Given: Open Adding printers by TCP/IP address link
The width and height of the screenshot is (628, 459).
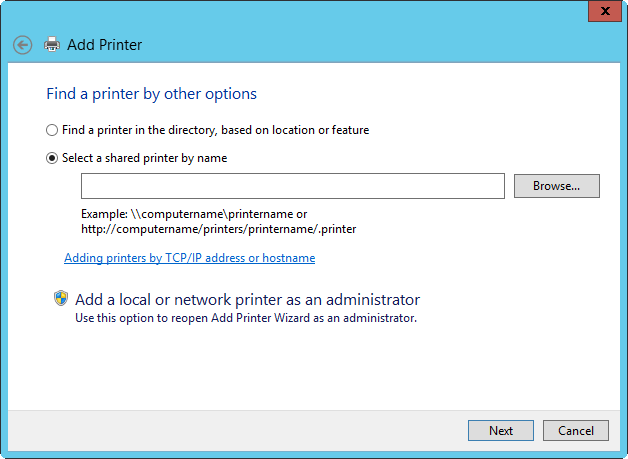Looking at the screenshot, I should pos(189,258).
